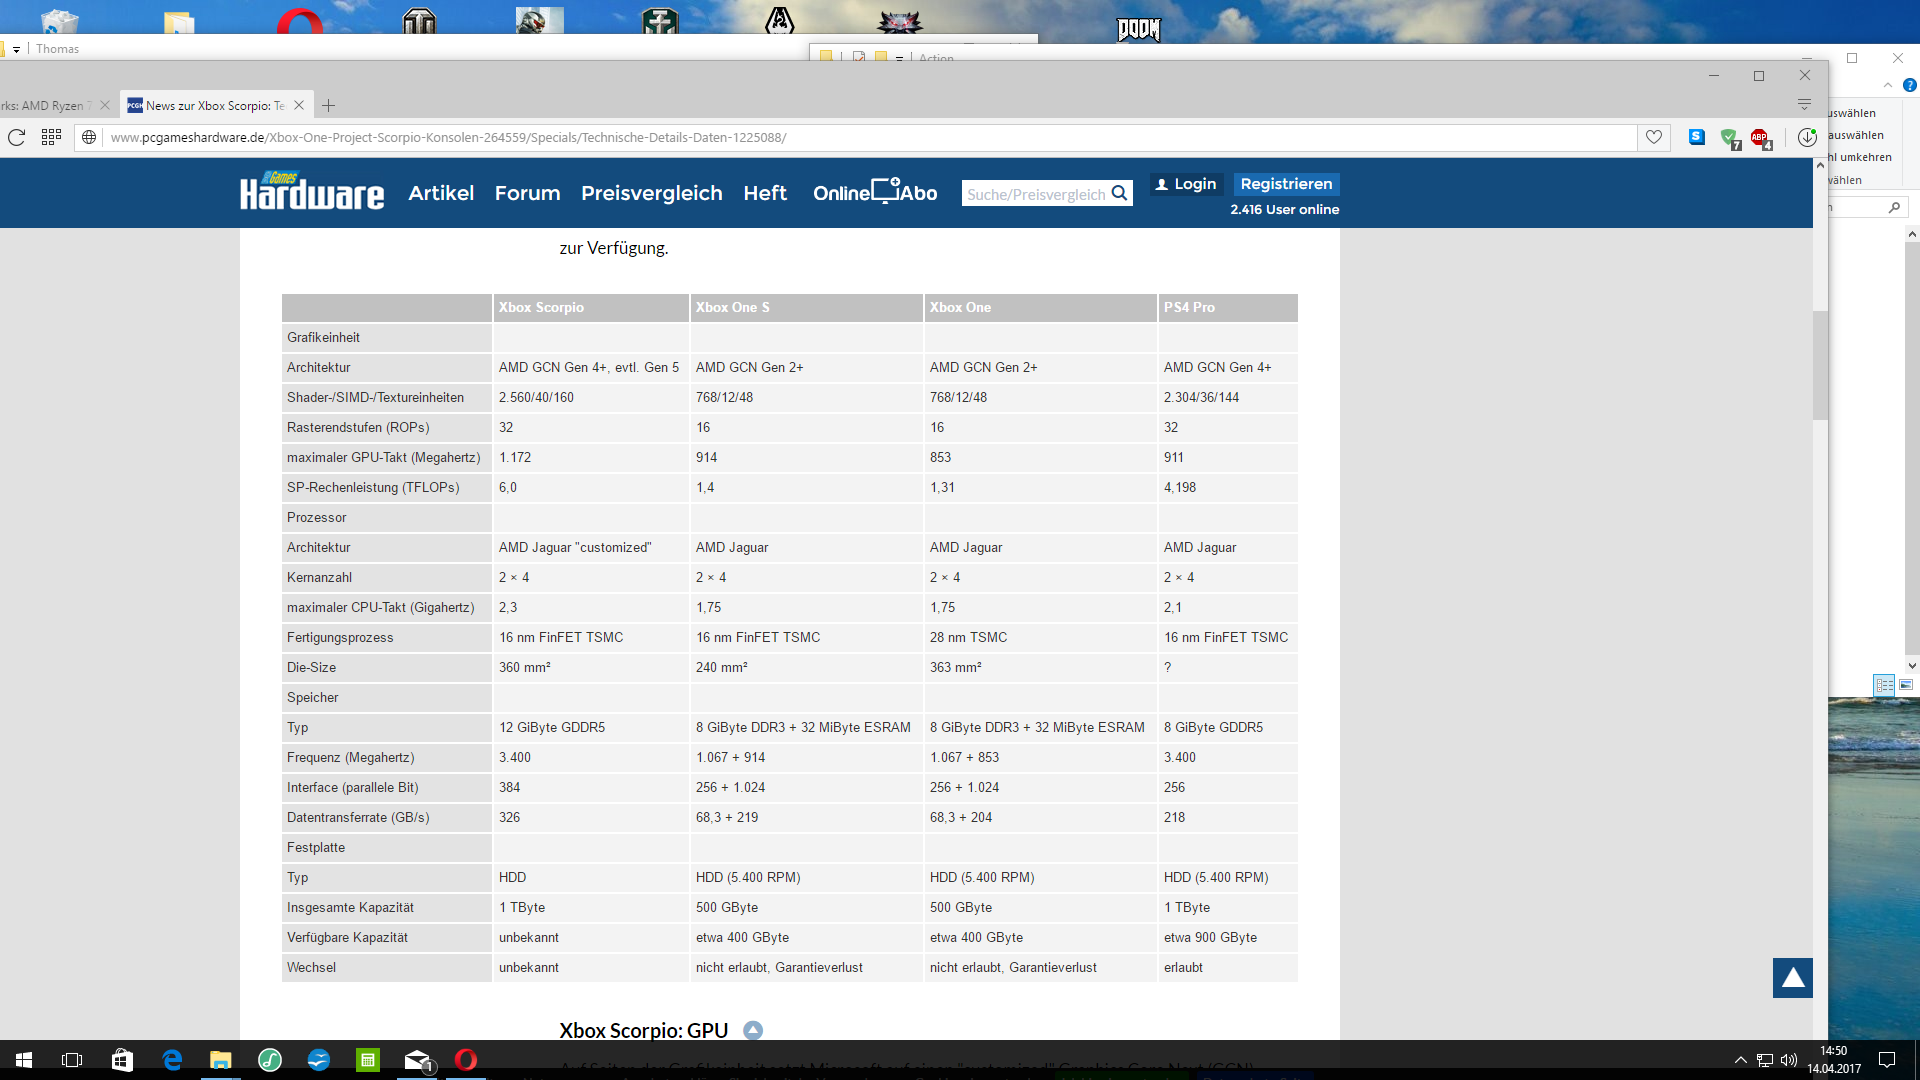The height and width of the screenshot is (1080, 1920).
Task: Click the search magnifier icon on site
Action: pyautogui.click(x=1120, y=193)
